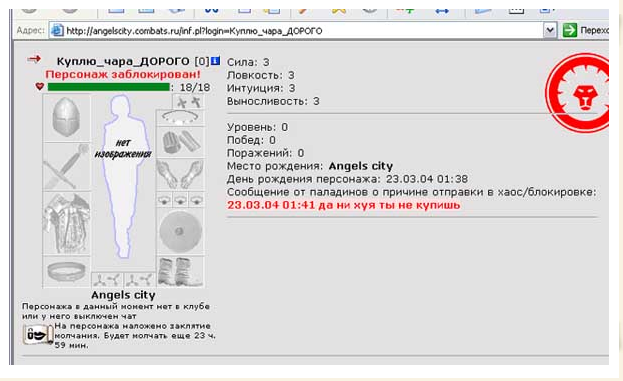Click the silence spell description text
The width and height of the screenshot is (623, 381).
135,336
